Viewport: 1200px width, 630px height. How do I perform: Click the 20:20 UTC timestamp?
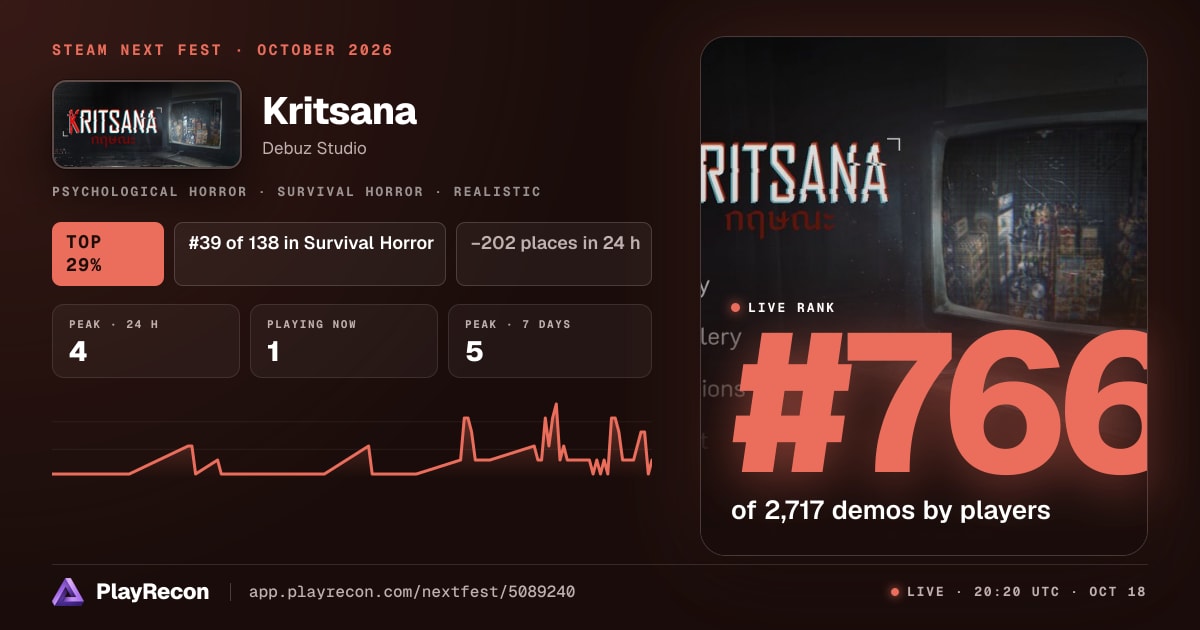click(1017, 592)
